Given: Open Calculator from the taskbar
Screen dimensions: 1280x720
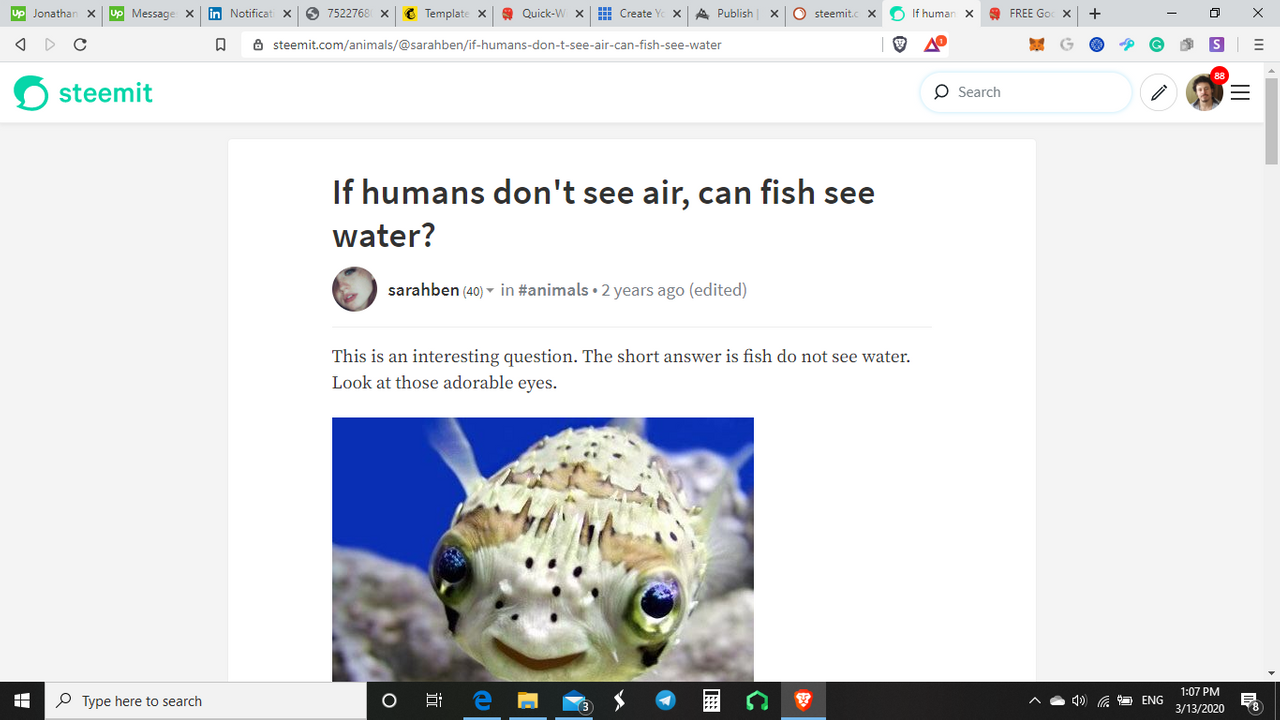Looking at the screenshot, I should click(x=712, y=701).
